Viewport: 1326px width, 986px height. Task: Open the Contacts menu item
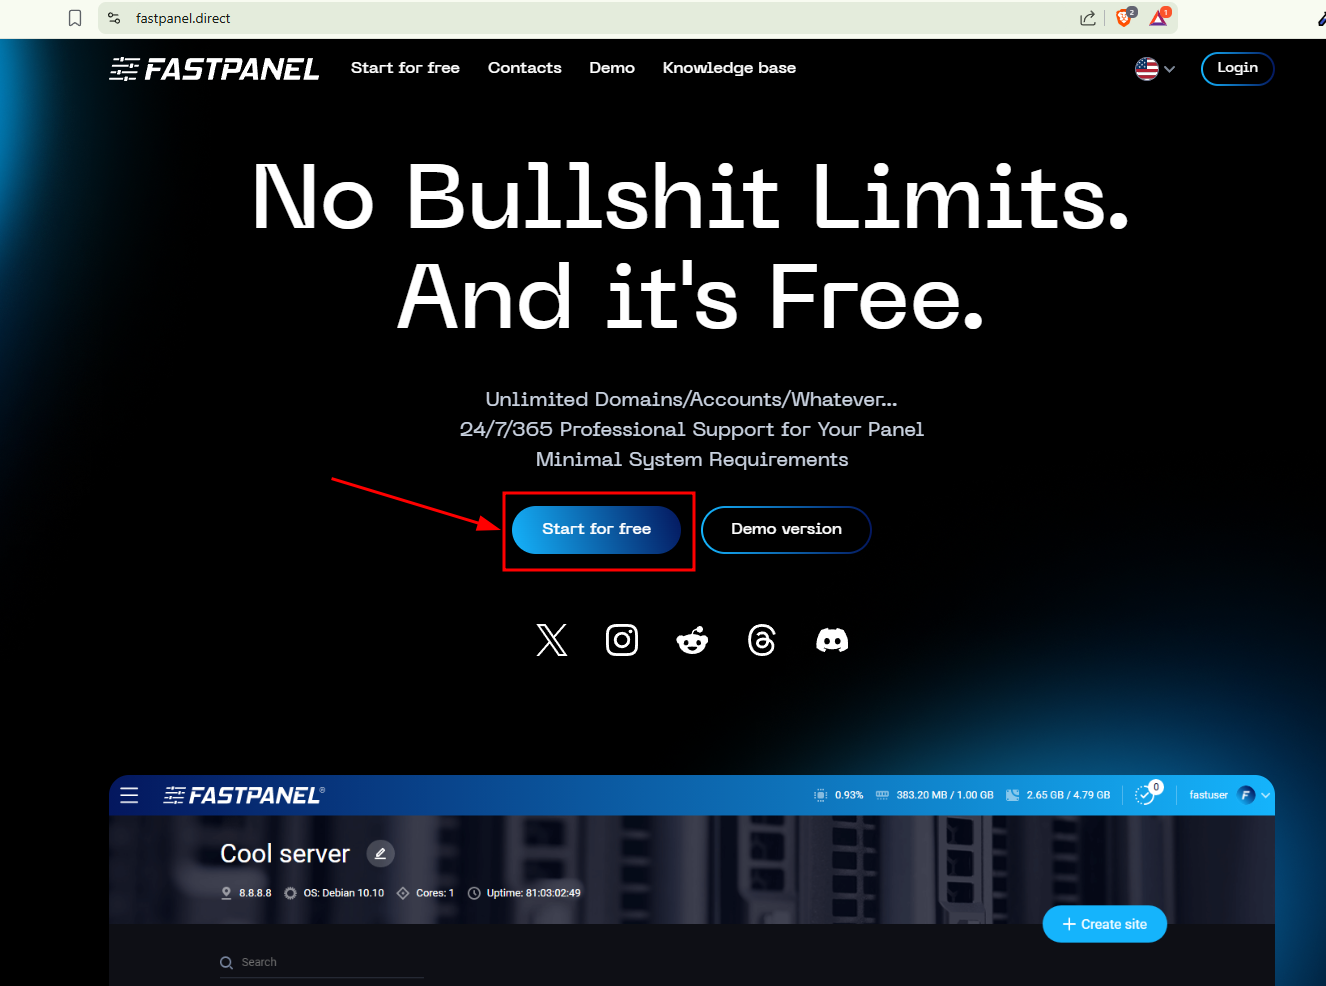[524, 68]
